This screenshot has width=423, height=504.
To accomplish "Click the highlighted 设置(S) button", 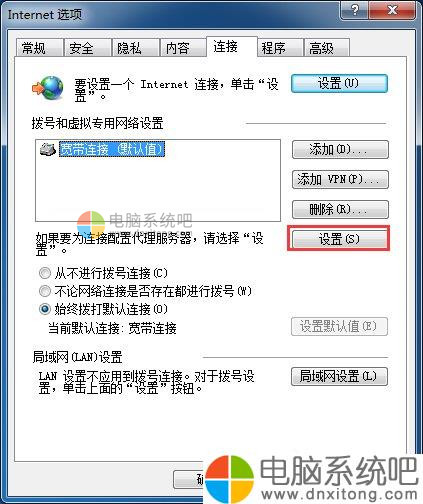I will [339, 239].
